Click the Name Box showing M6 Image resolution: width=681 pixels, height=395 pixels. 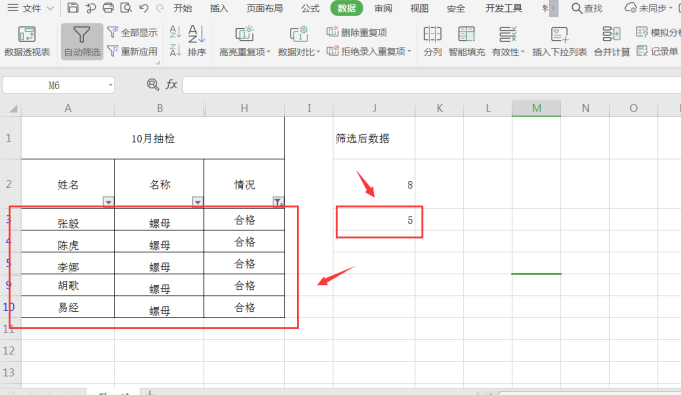54,85
